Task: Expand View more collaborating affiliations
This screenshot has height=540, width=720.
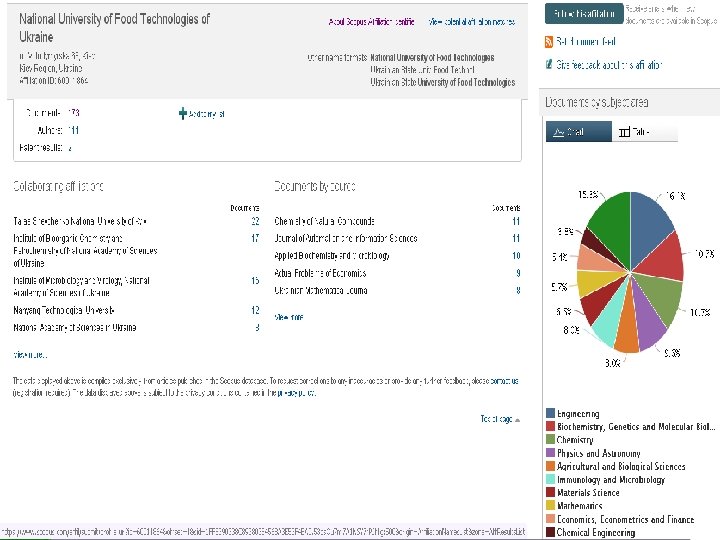Action: click(x=28, y=354)
